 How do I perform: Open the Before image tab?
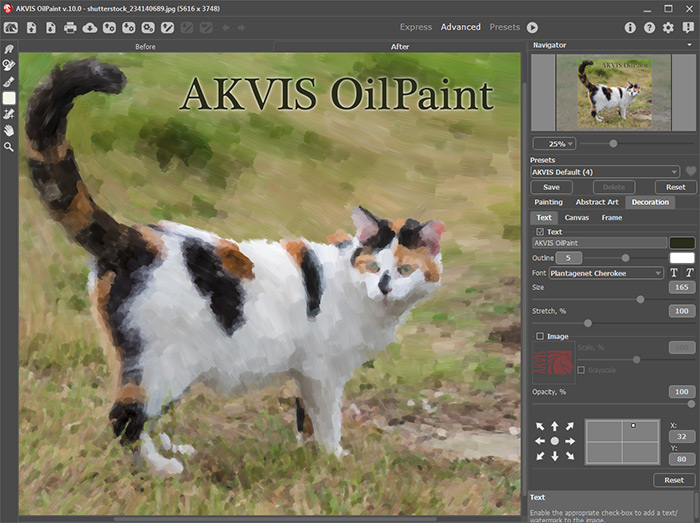145,47
